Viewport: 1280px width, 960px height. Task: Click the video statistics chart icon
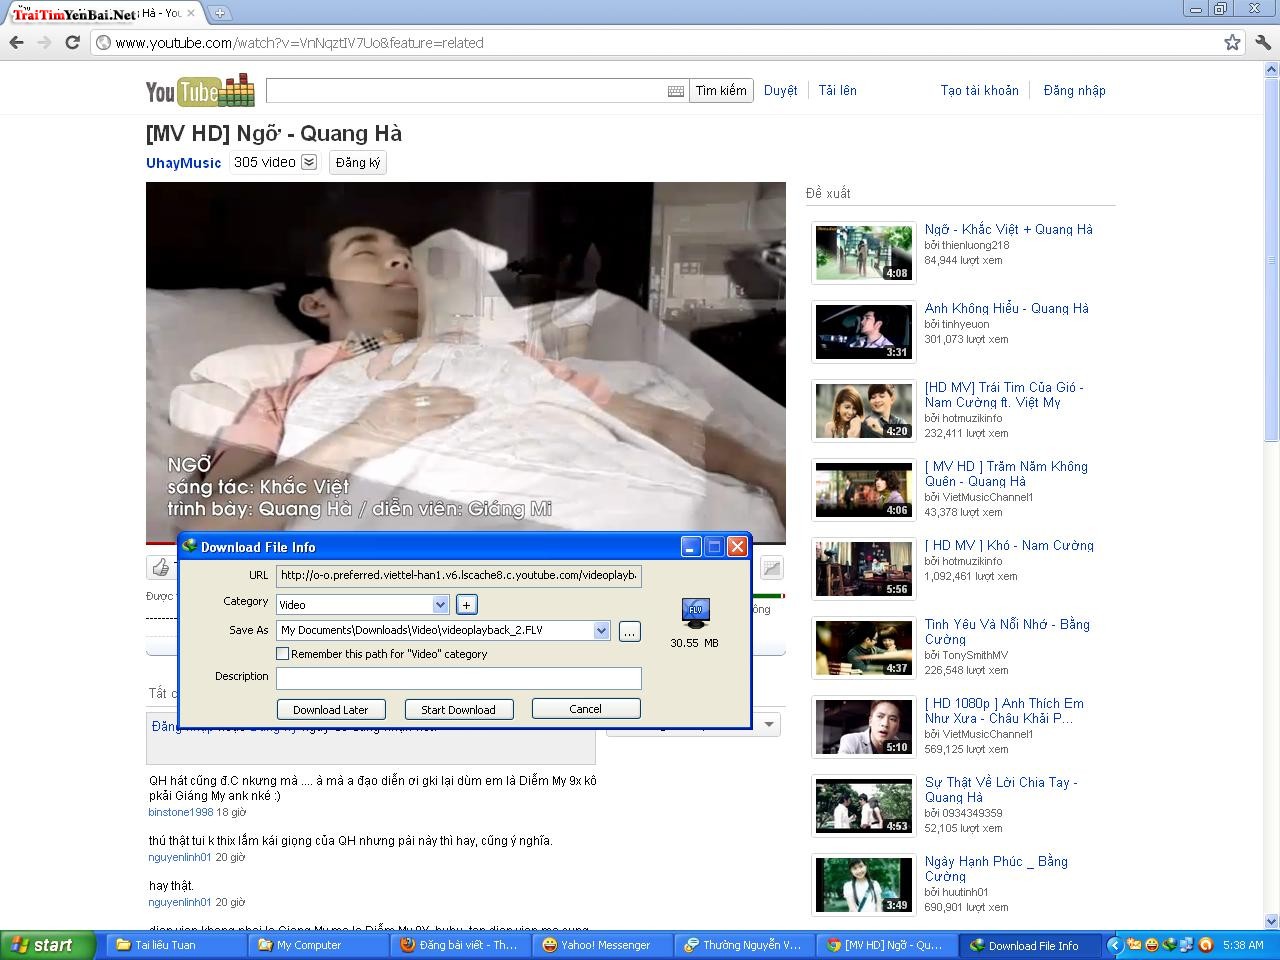point(771,568)
